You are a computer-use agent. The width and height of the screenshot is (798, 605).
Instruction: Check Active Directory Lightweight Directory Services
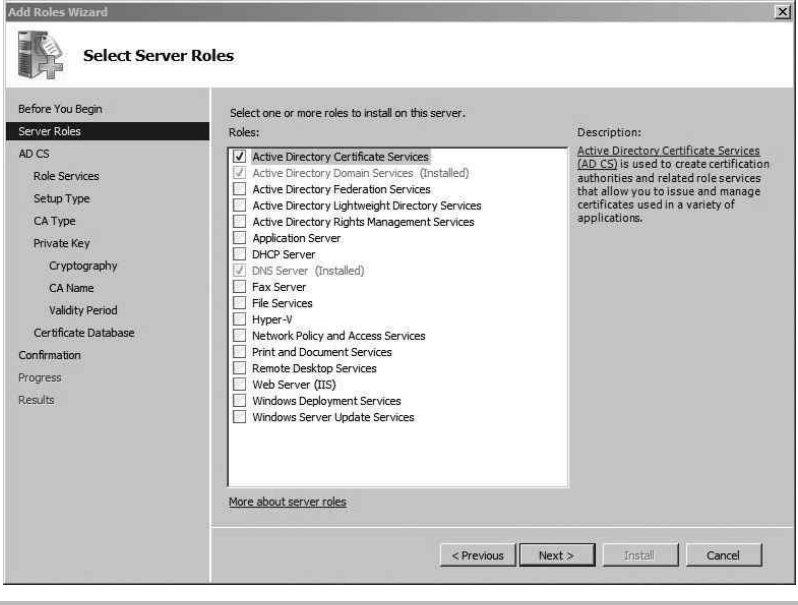[239, 205]
